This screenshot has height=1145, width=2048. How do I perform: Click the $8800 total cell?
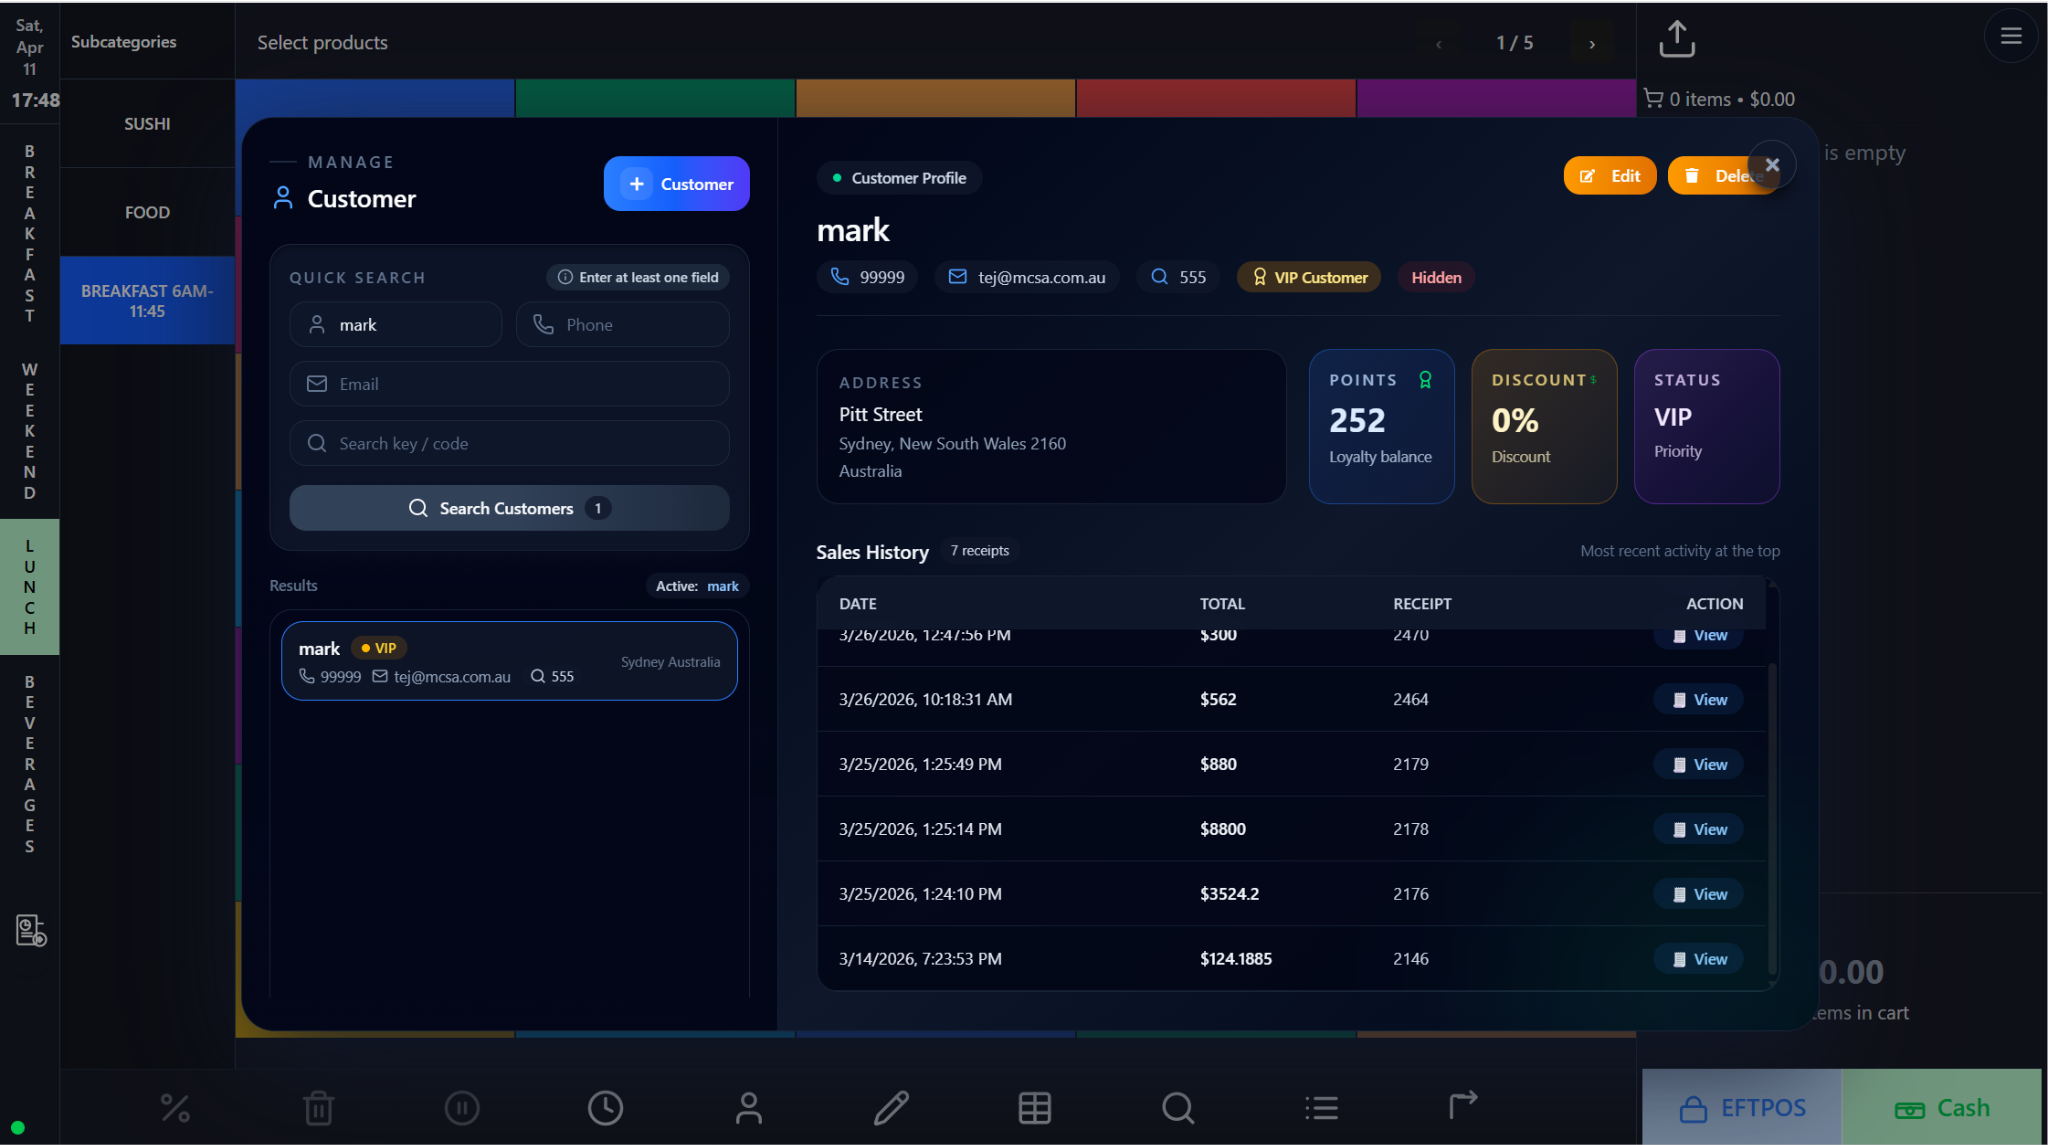click(x=1222, y=829)
